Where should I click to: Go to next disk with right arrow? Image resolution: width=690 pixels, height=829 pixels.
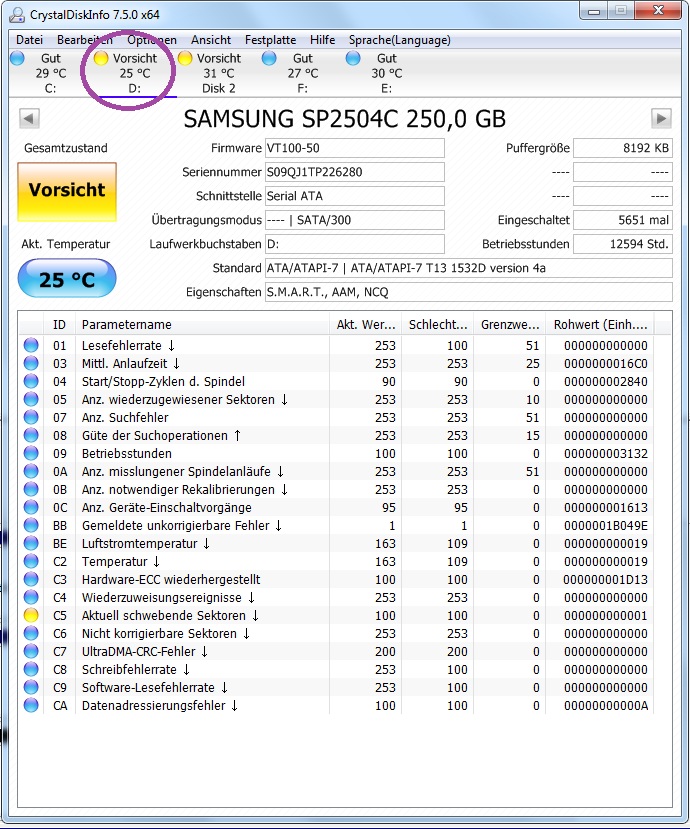click(661, 118)
